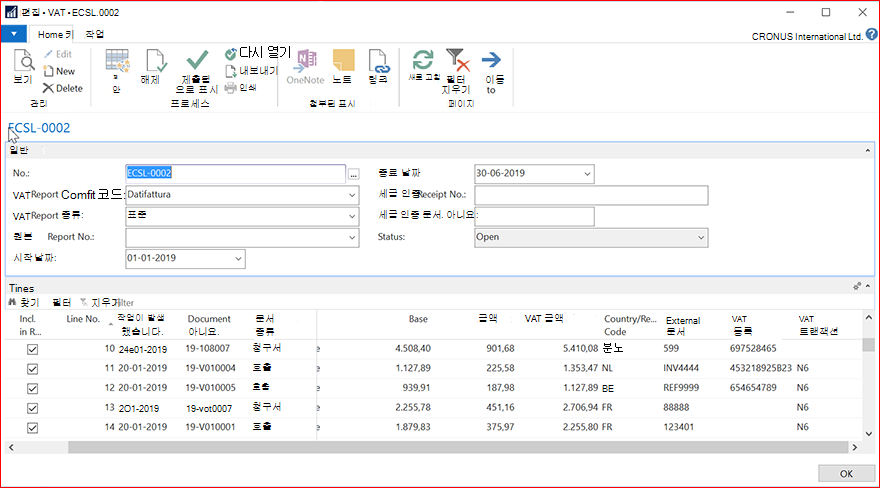Click the Line No. column header

pos(83,319)
